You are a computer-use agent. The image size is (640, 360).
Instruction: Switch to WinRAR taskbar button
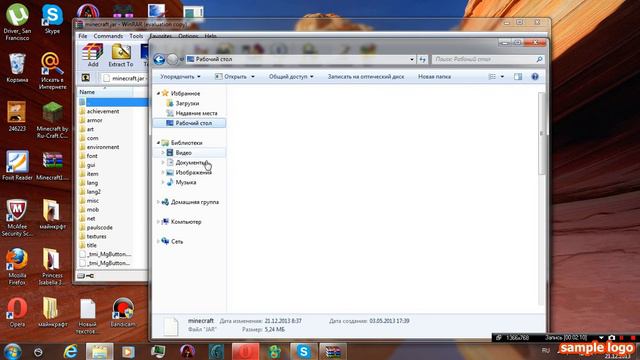(333, 351)
